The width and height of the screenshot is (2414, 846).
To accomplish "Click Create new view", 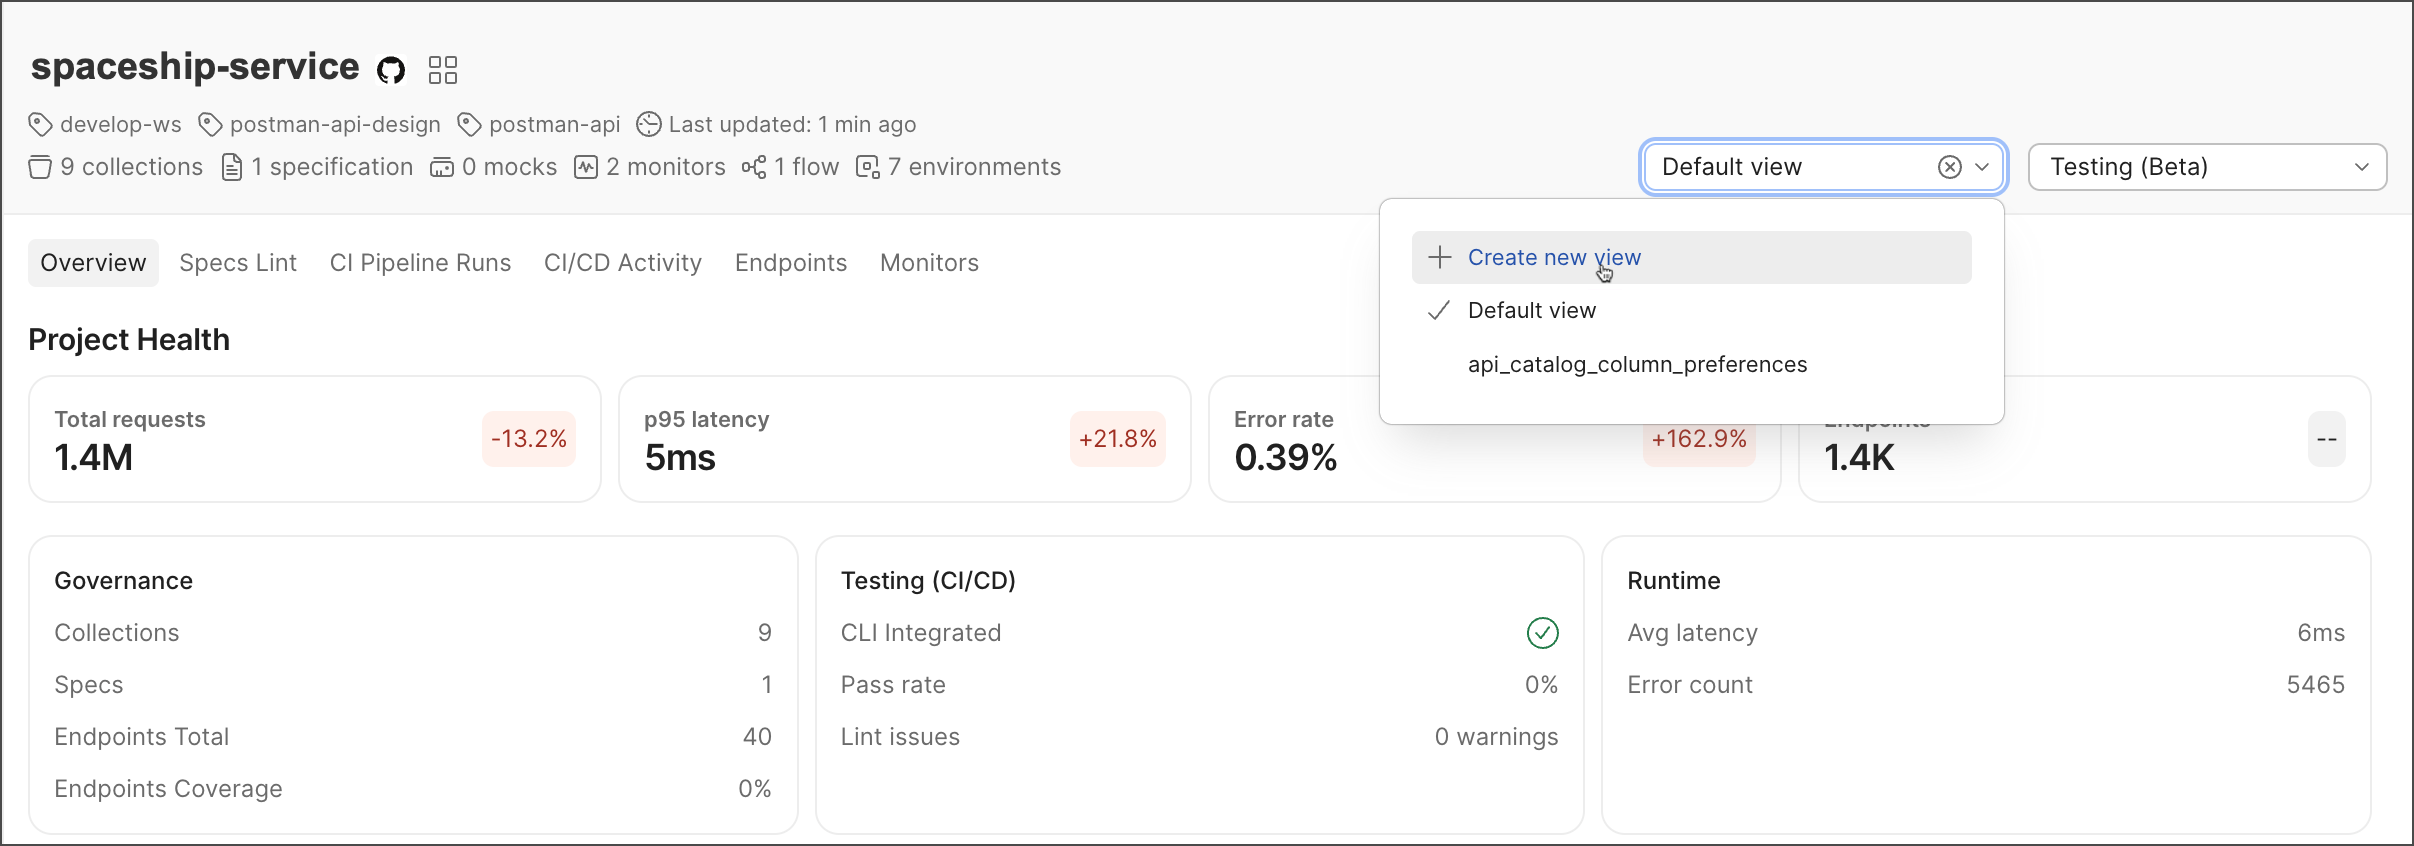I will [x=1553, y=258].
